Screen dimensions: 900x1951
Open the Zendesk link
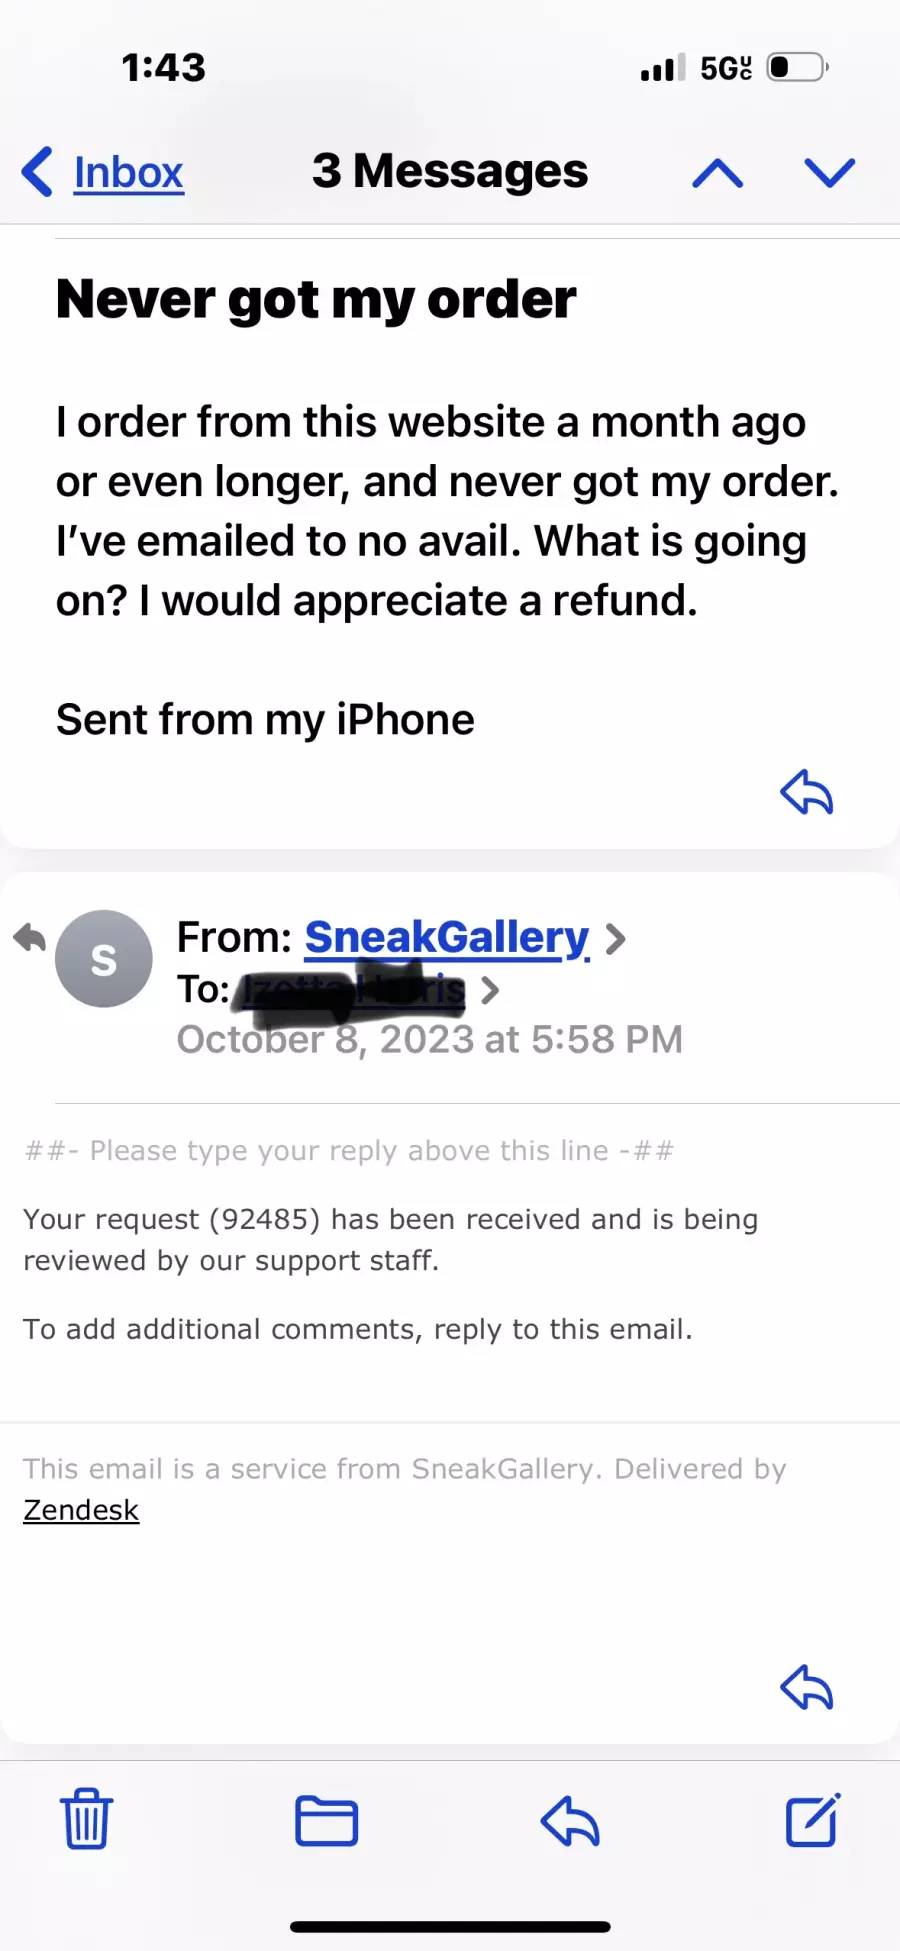(x=81, y=1510)
